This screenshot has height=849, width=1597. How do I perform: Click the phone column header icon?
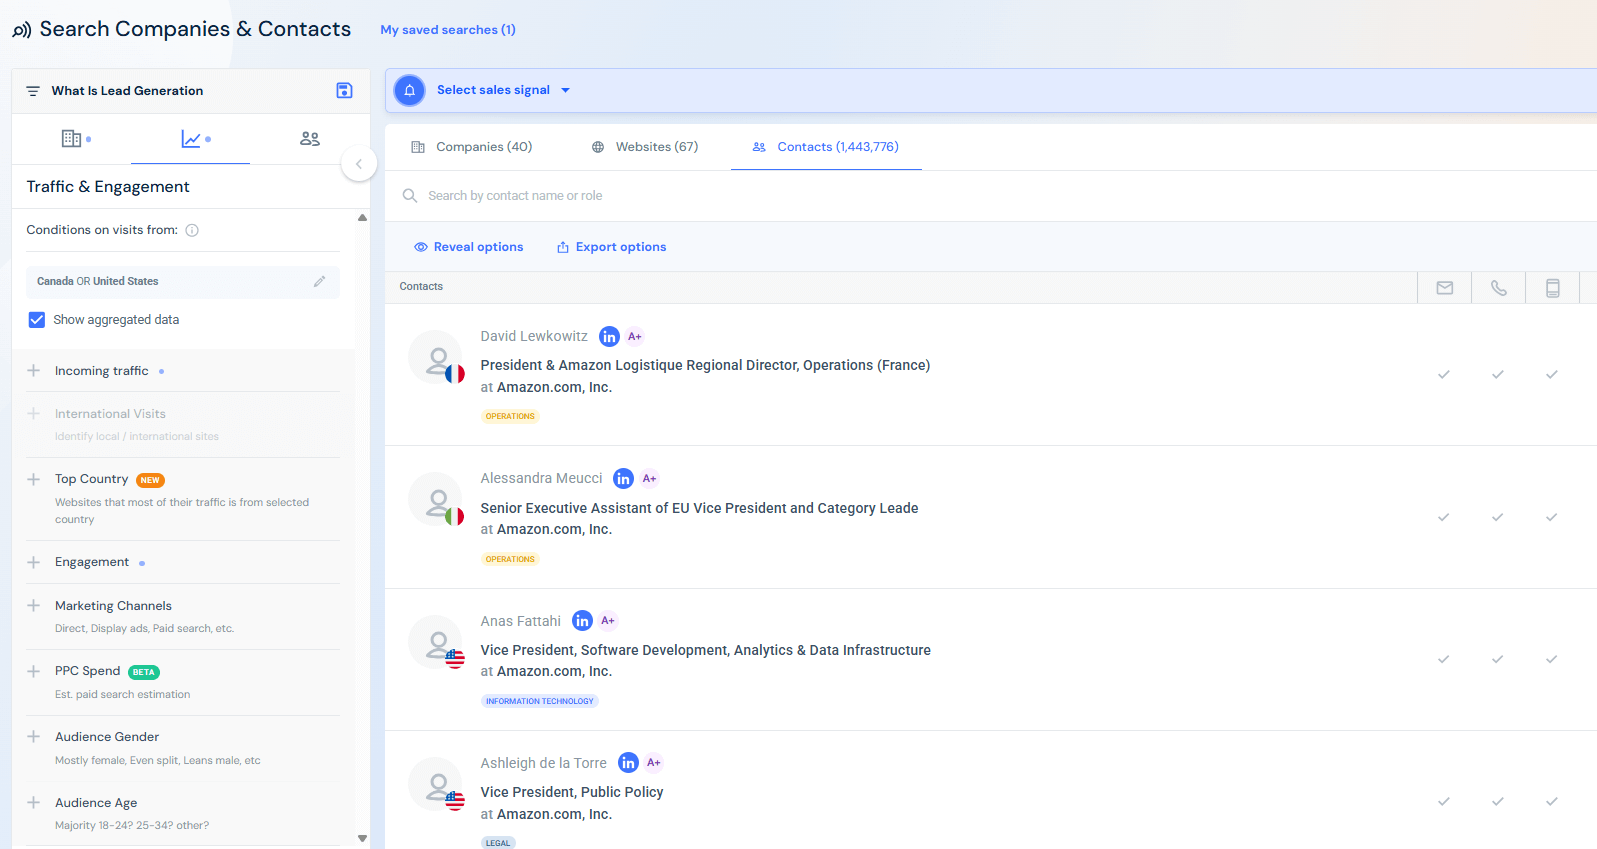[x=1498, y=288]
